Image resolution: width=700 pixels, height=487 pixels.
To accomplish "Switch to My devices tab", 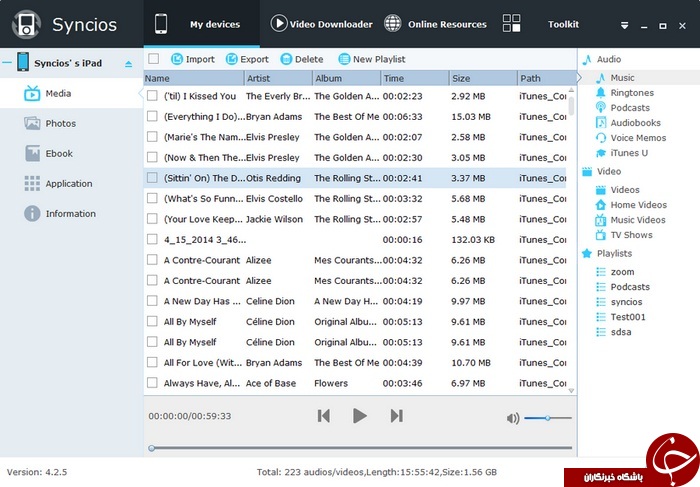I will point(201,24).
